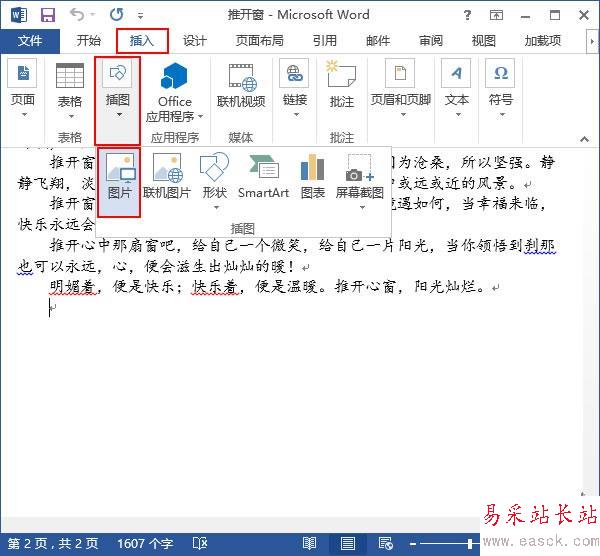The image size is (600, 556).
Task: Switch to the 设计 tab
Action: pyautogui.click(x=194, y=41)
